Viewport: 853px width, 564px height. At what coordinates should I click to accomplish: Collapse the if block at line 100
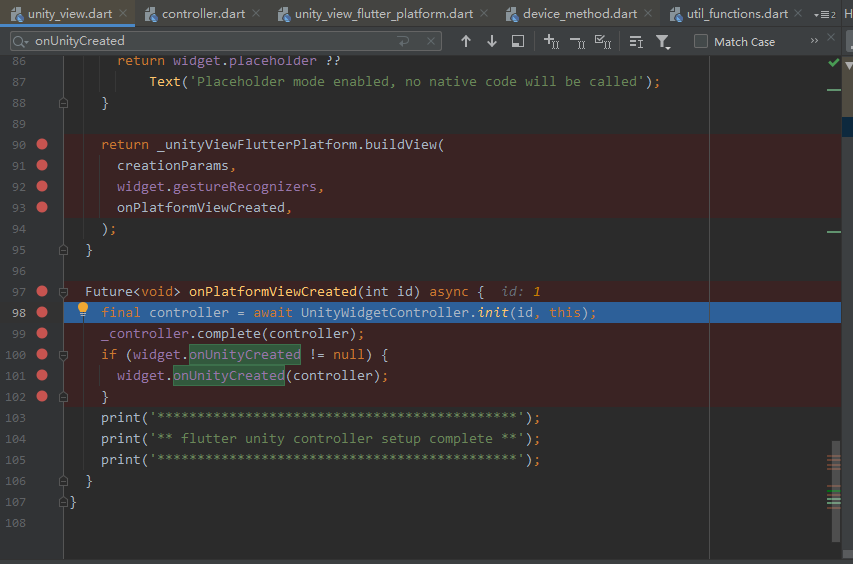(63, 355)
